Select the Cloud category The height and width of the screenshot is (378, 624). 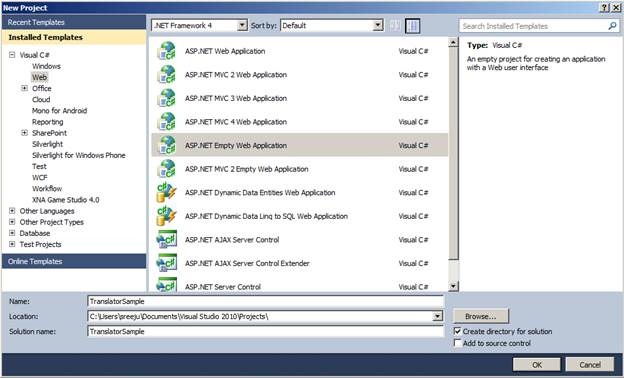(41, 99)
